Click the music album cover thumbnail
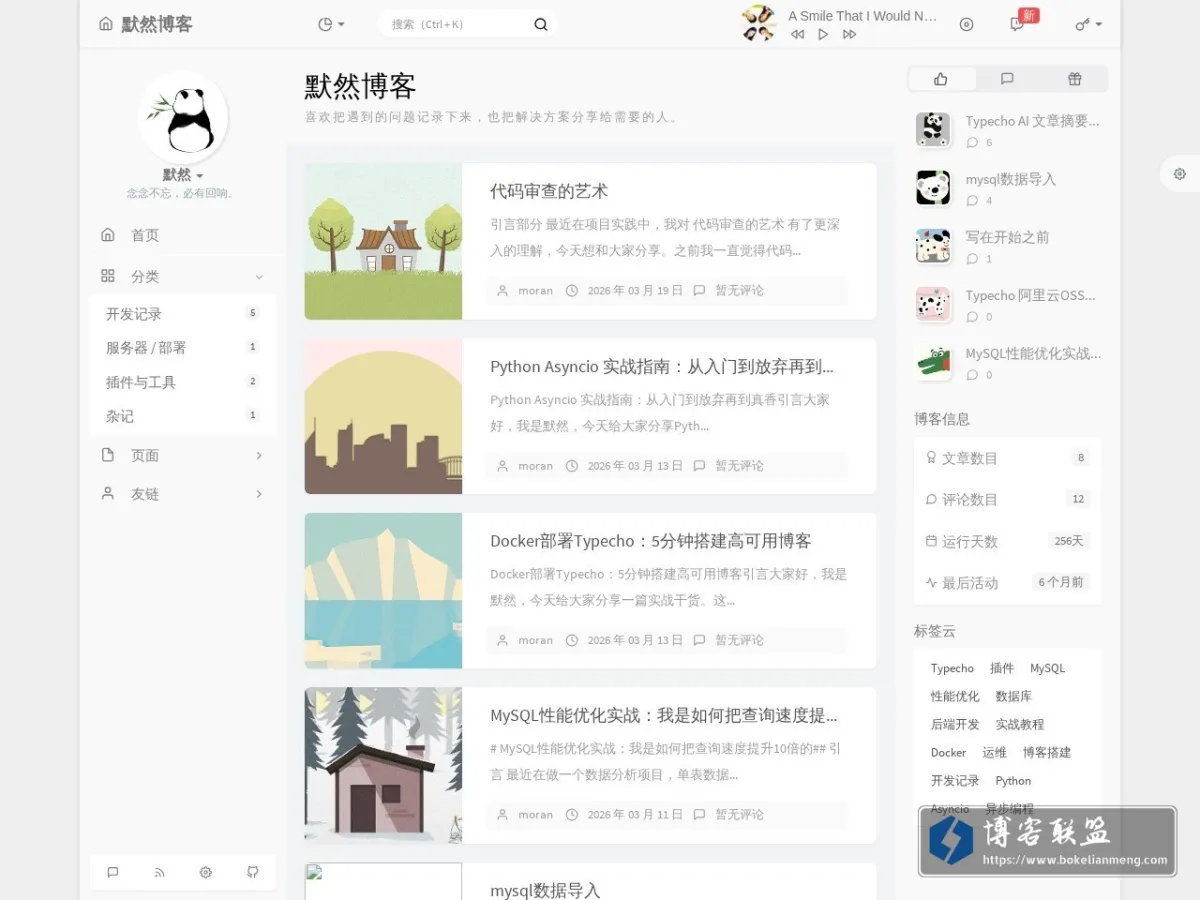 tap(759, 23)
